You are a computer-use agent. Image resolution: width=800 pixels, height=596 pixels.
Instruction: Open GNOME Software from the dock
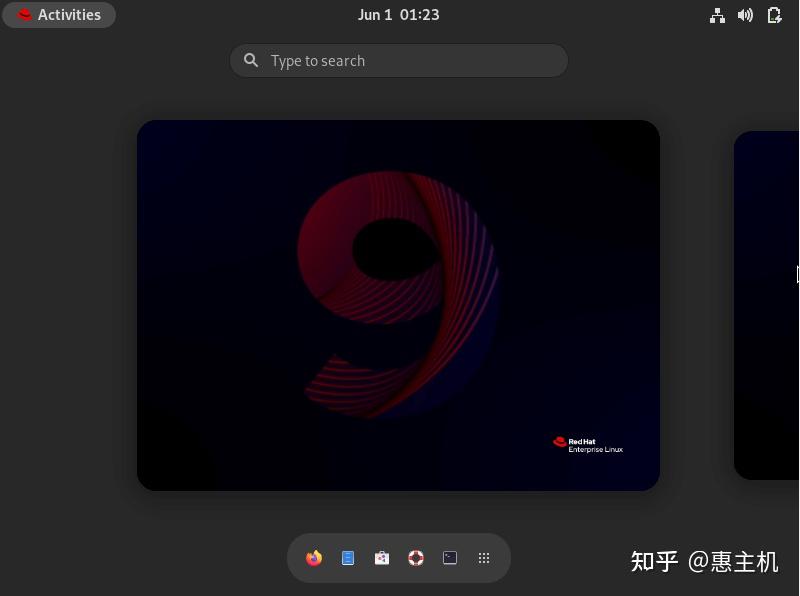click(382, 558)
